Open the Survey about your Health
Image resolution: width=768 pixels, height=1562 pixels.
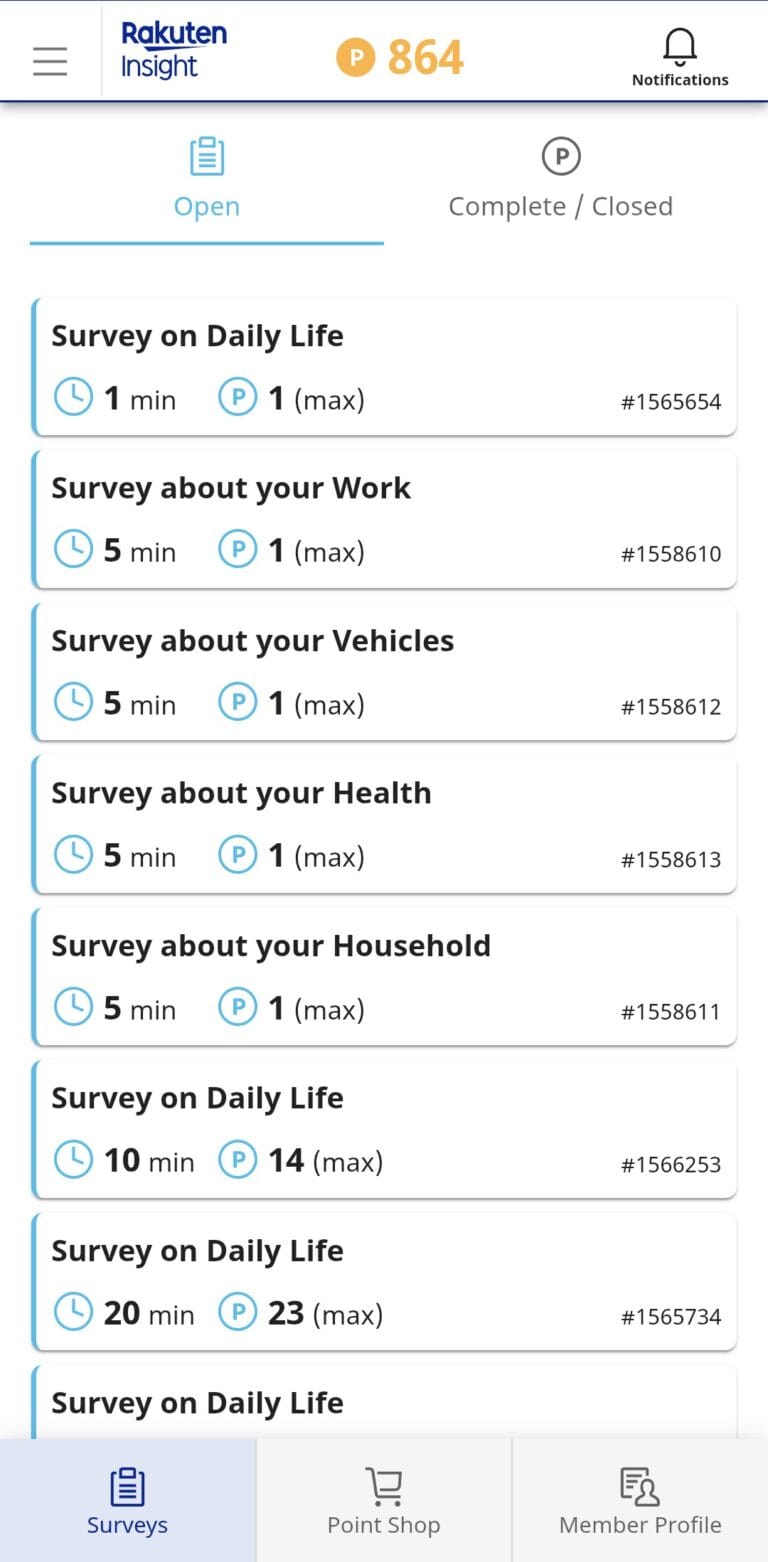tap(384, 823)
